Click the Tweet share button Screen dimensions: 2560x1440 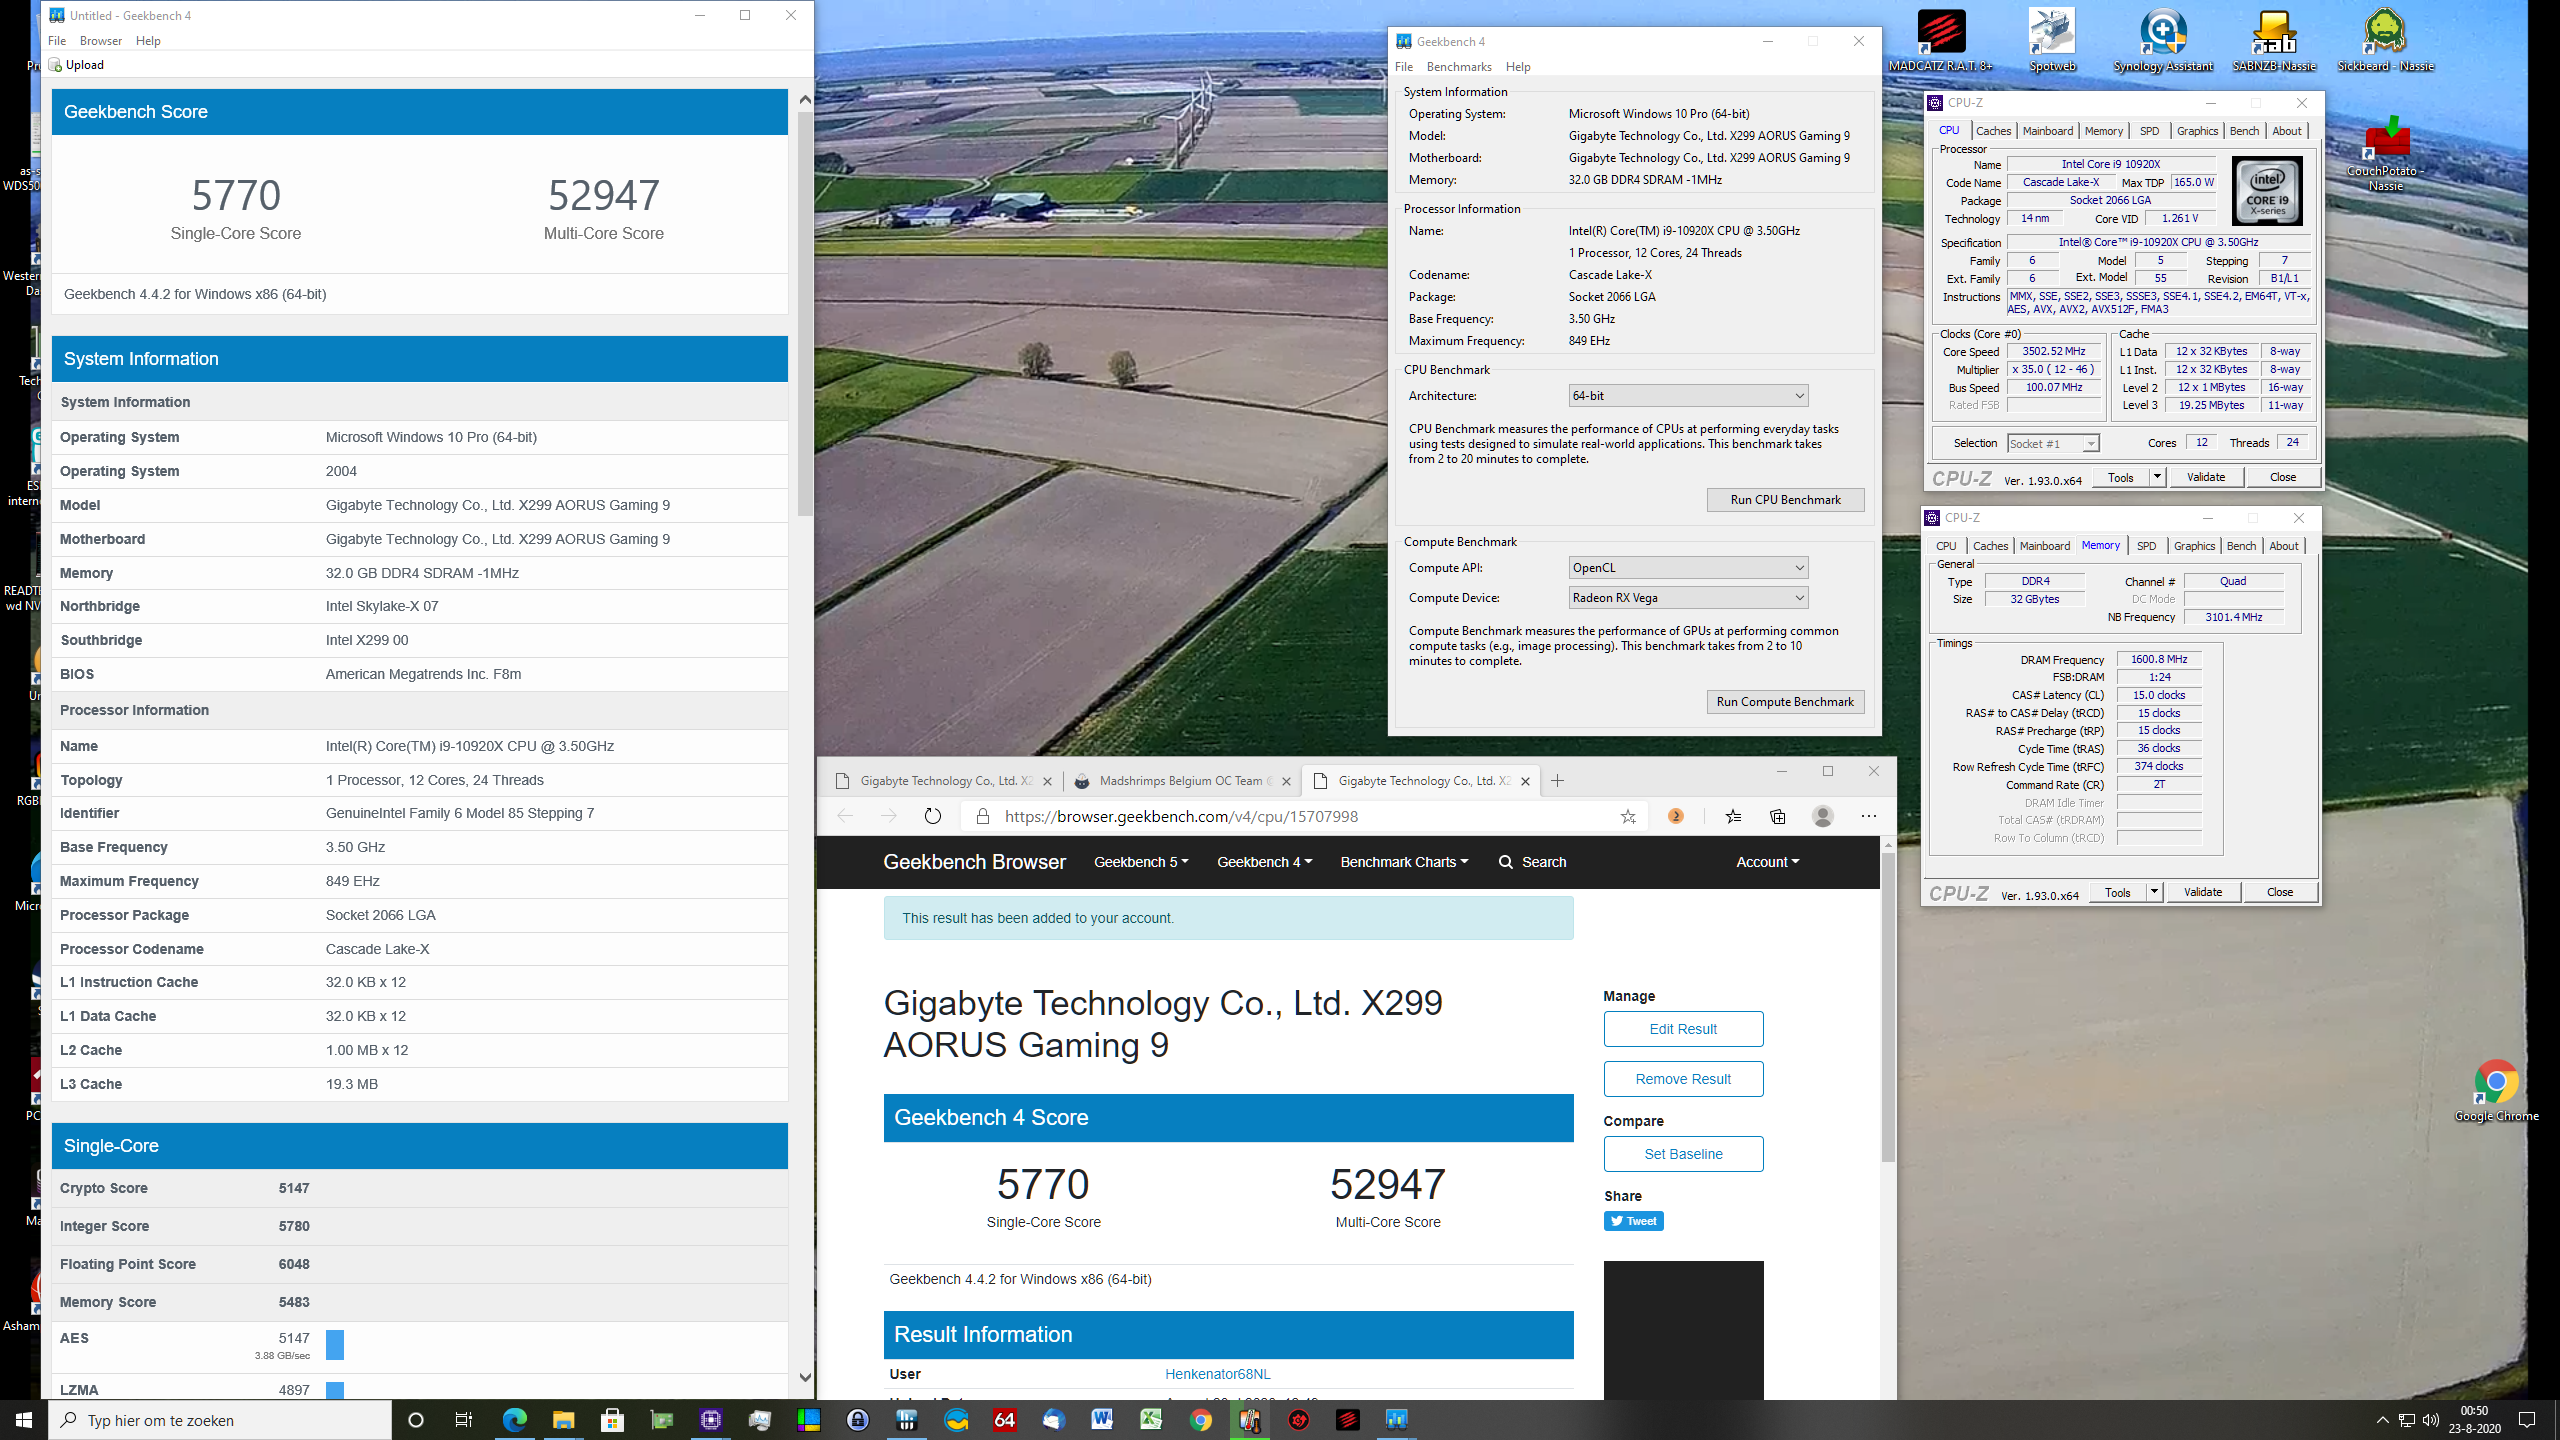tap(1633, 1221)
